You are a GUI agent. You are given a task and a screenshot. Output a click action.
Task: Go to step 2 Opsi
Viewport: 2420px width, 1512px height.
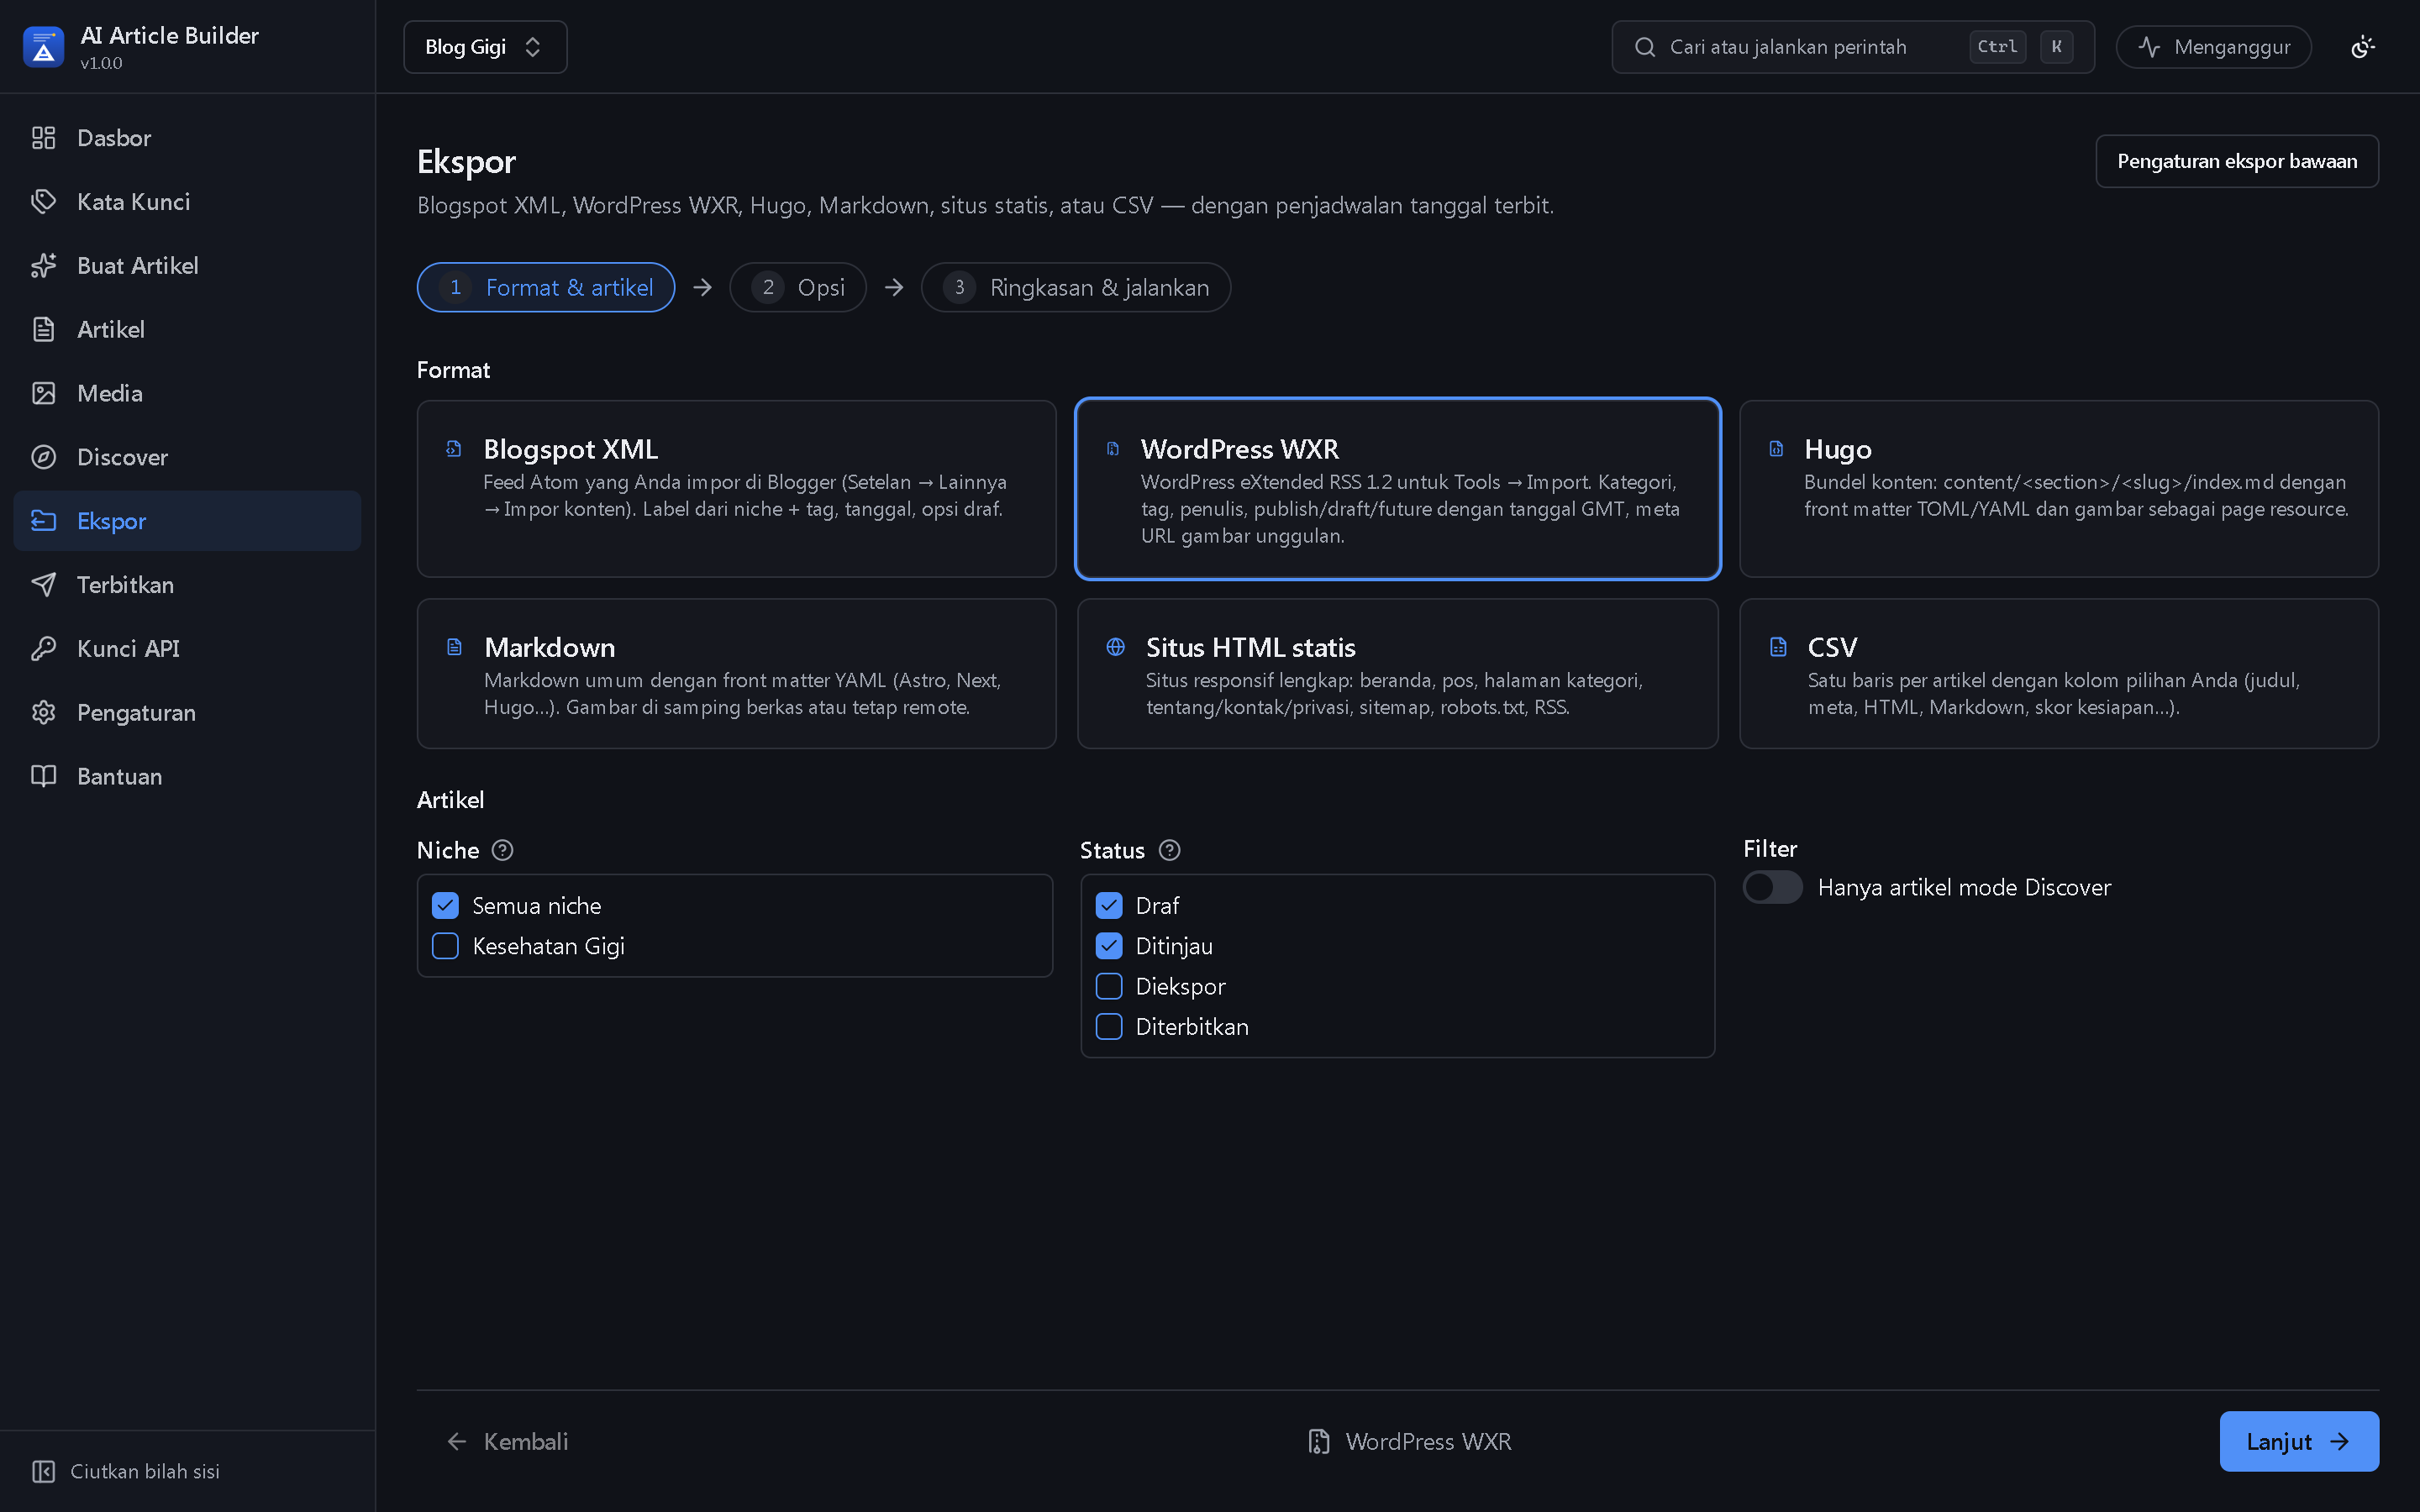click(798, 288)
